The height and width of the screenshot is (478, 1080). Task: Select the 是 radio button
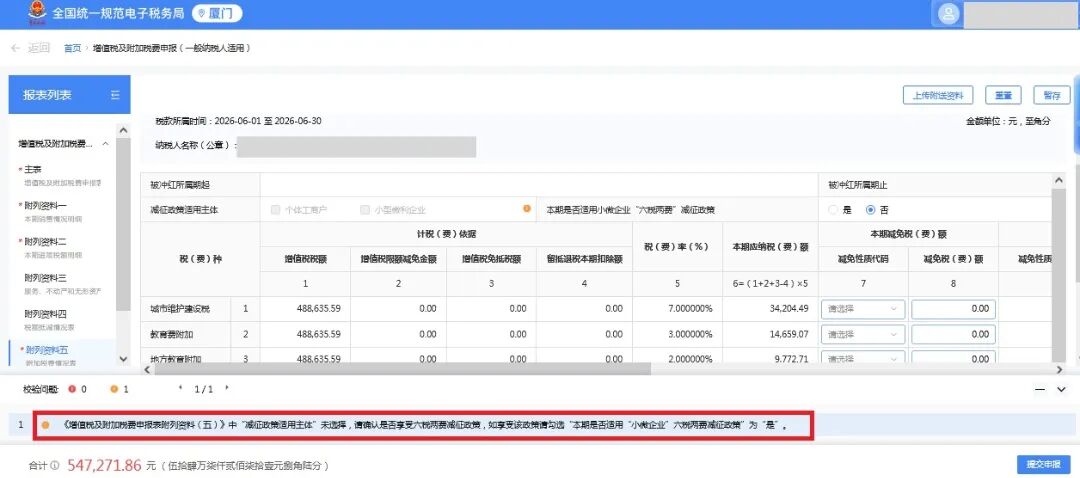(x=835, y=210)
